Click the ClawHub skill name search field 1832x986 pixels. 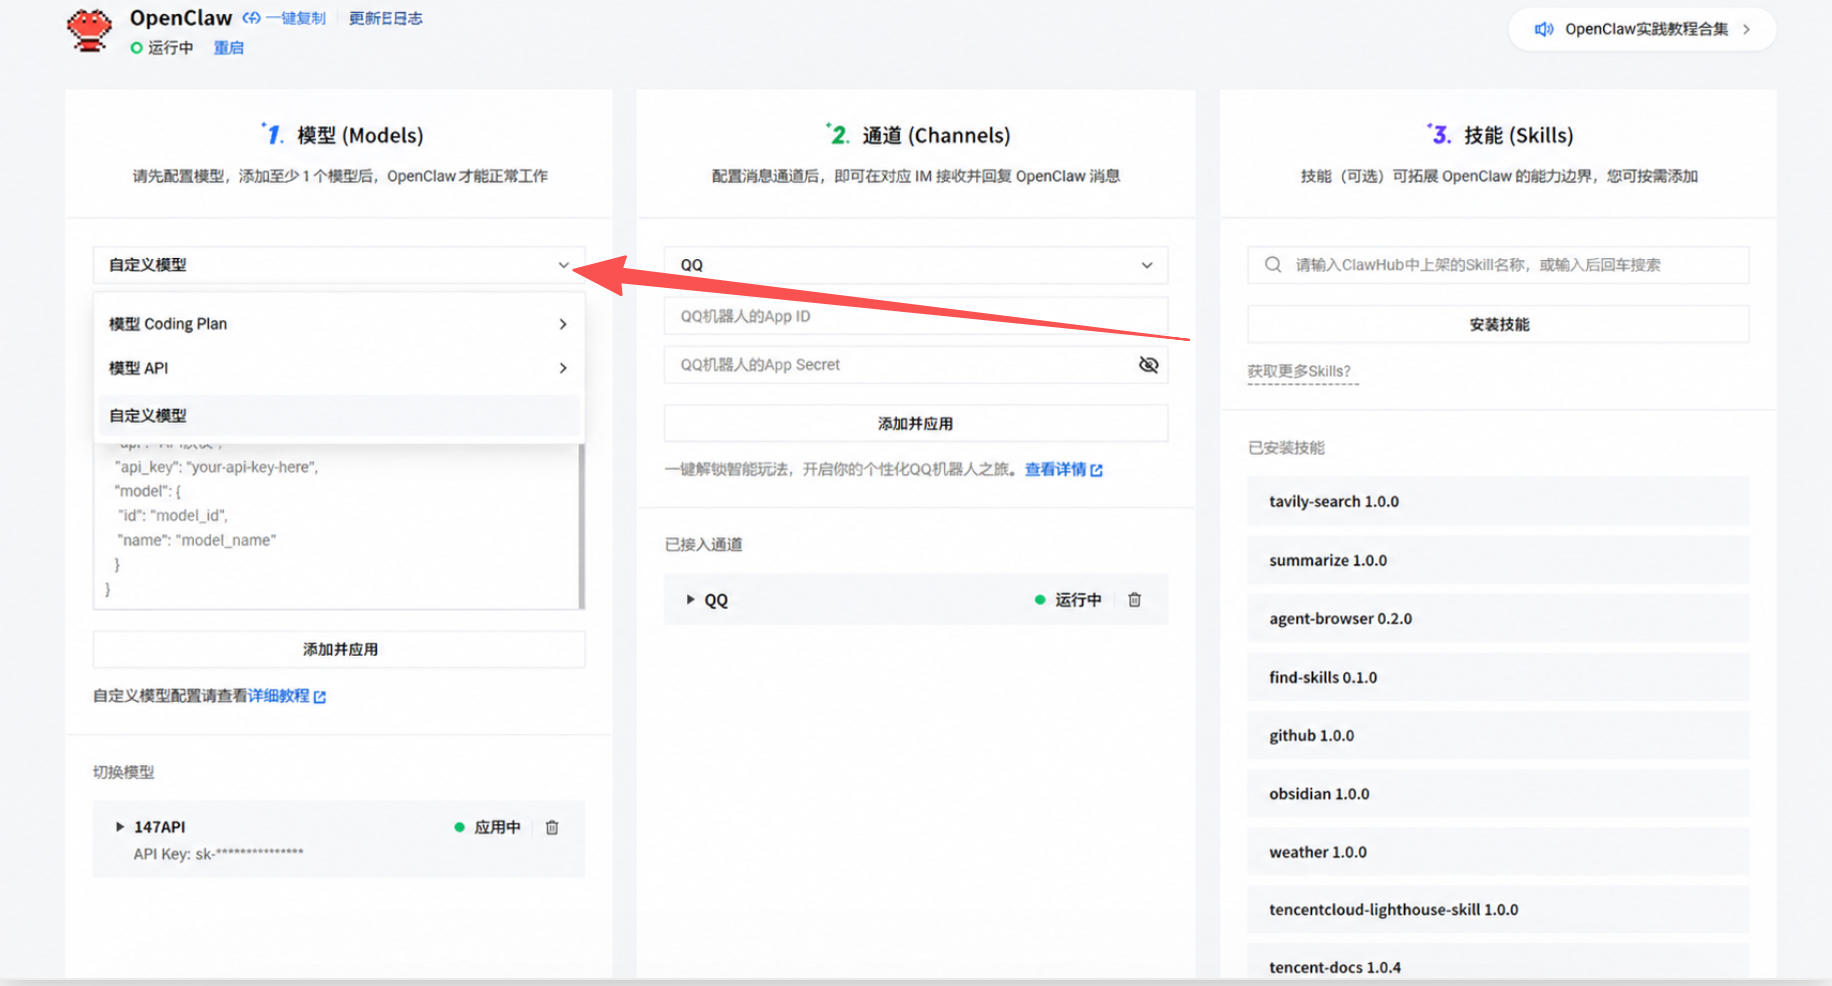click(1498, 265)
